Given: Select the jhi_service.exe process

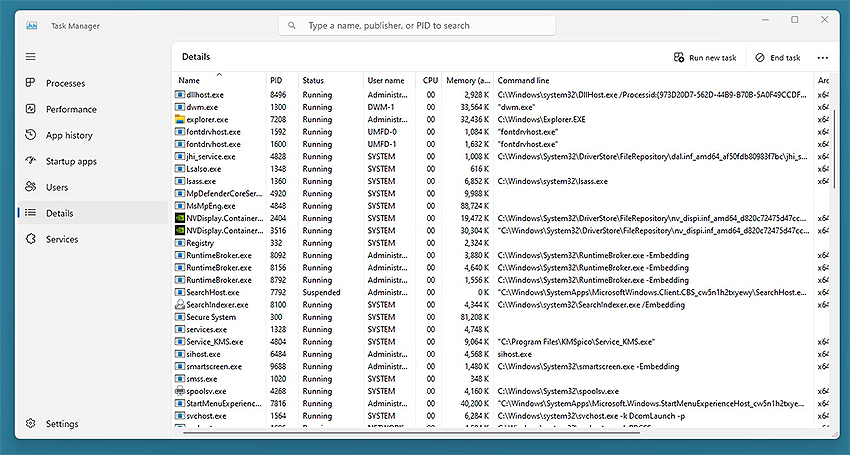Looking at the screenshot, I should click(x=501, y=157).
